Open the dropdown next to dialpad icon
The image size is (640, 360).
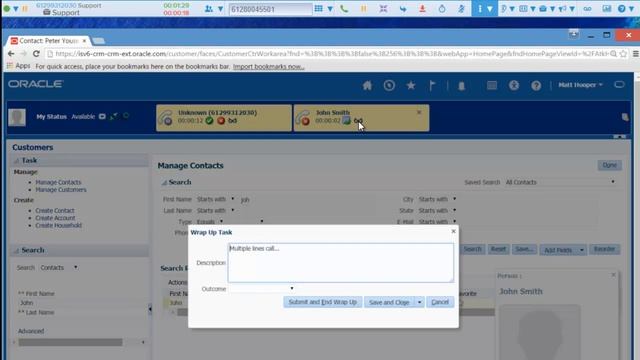[x=330, y=9]
